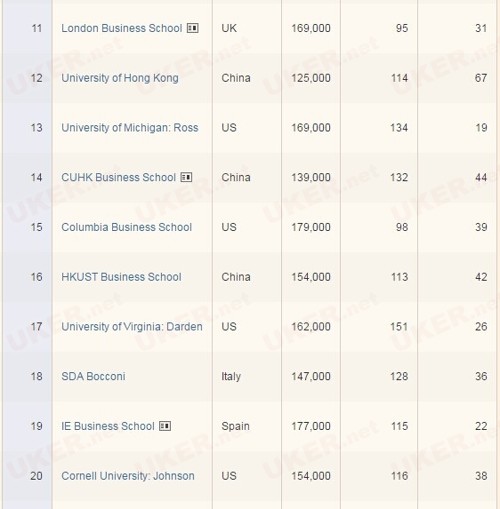Open the CUHK Business School link

click(118, 177)
